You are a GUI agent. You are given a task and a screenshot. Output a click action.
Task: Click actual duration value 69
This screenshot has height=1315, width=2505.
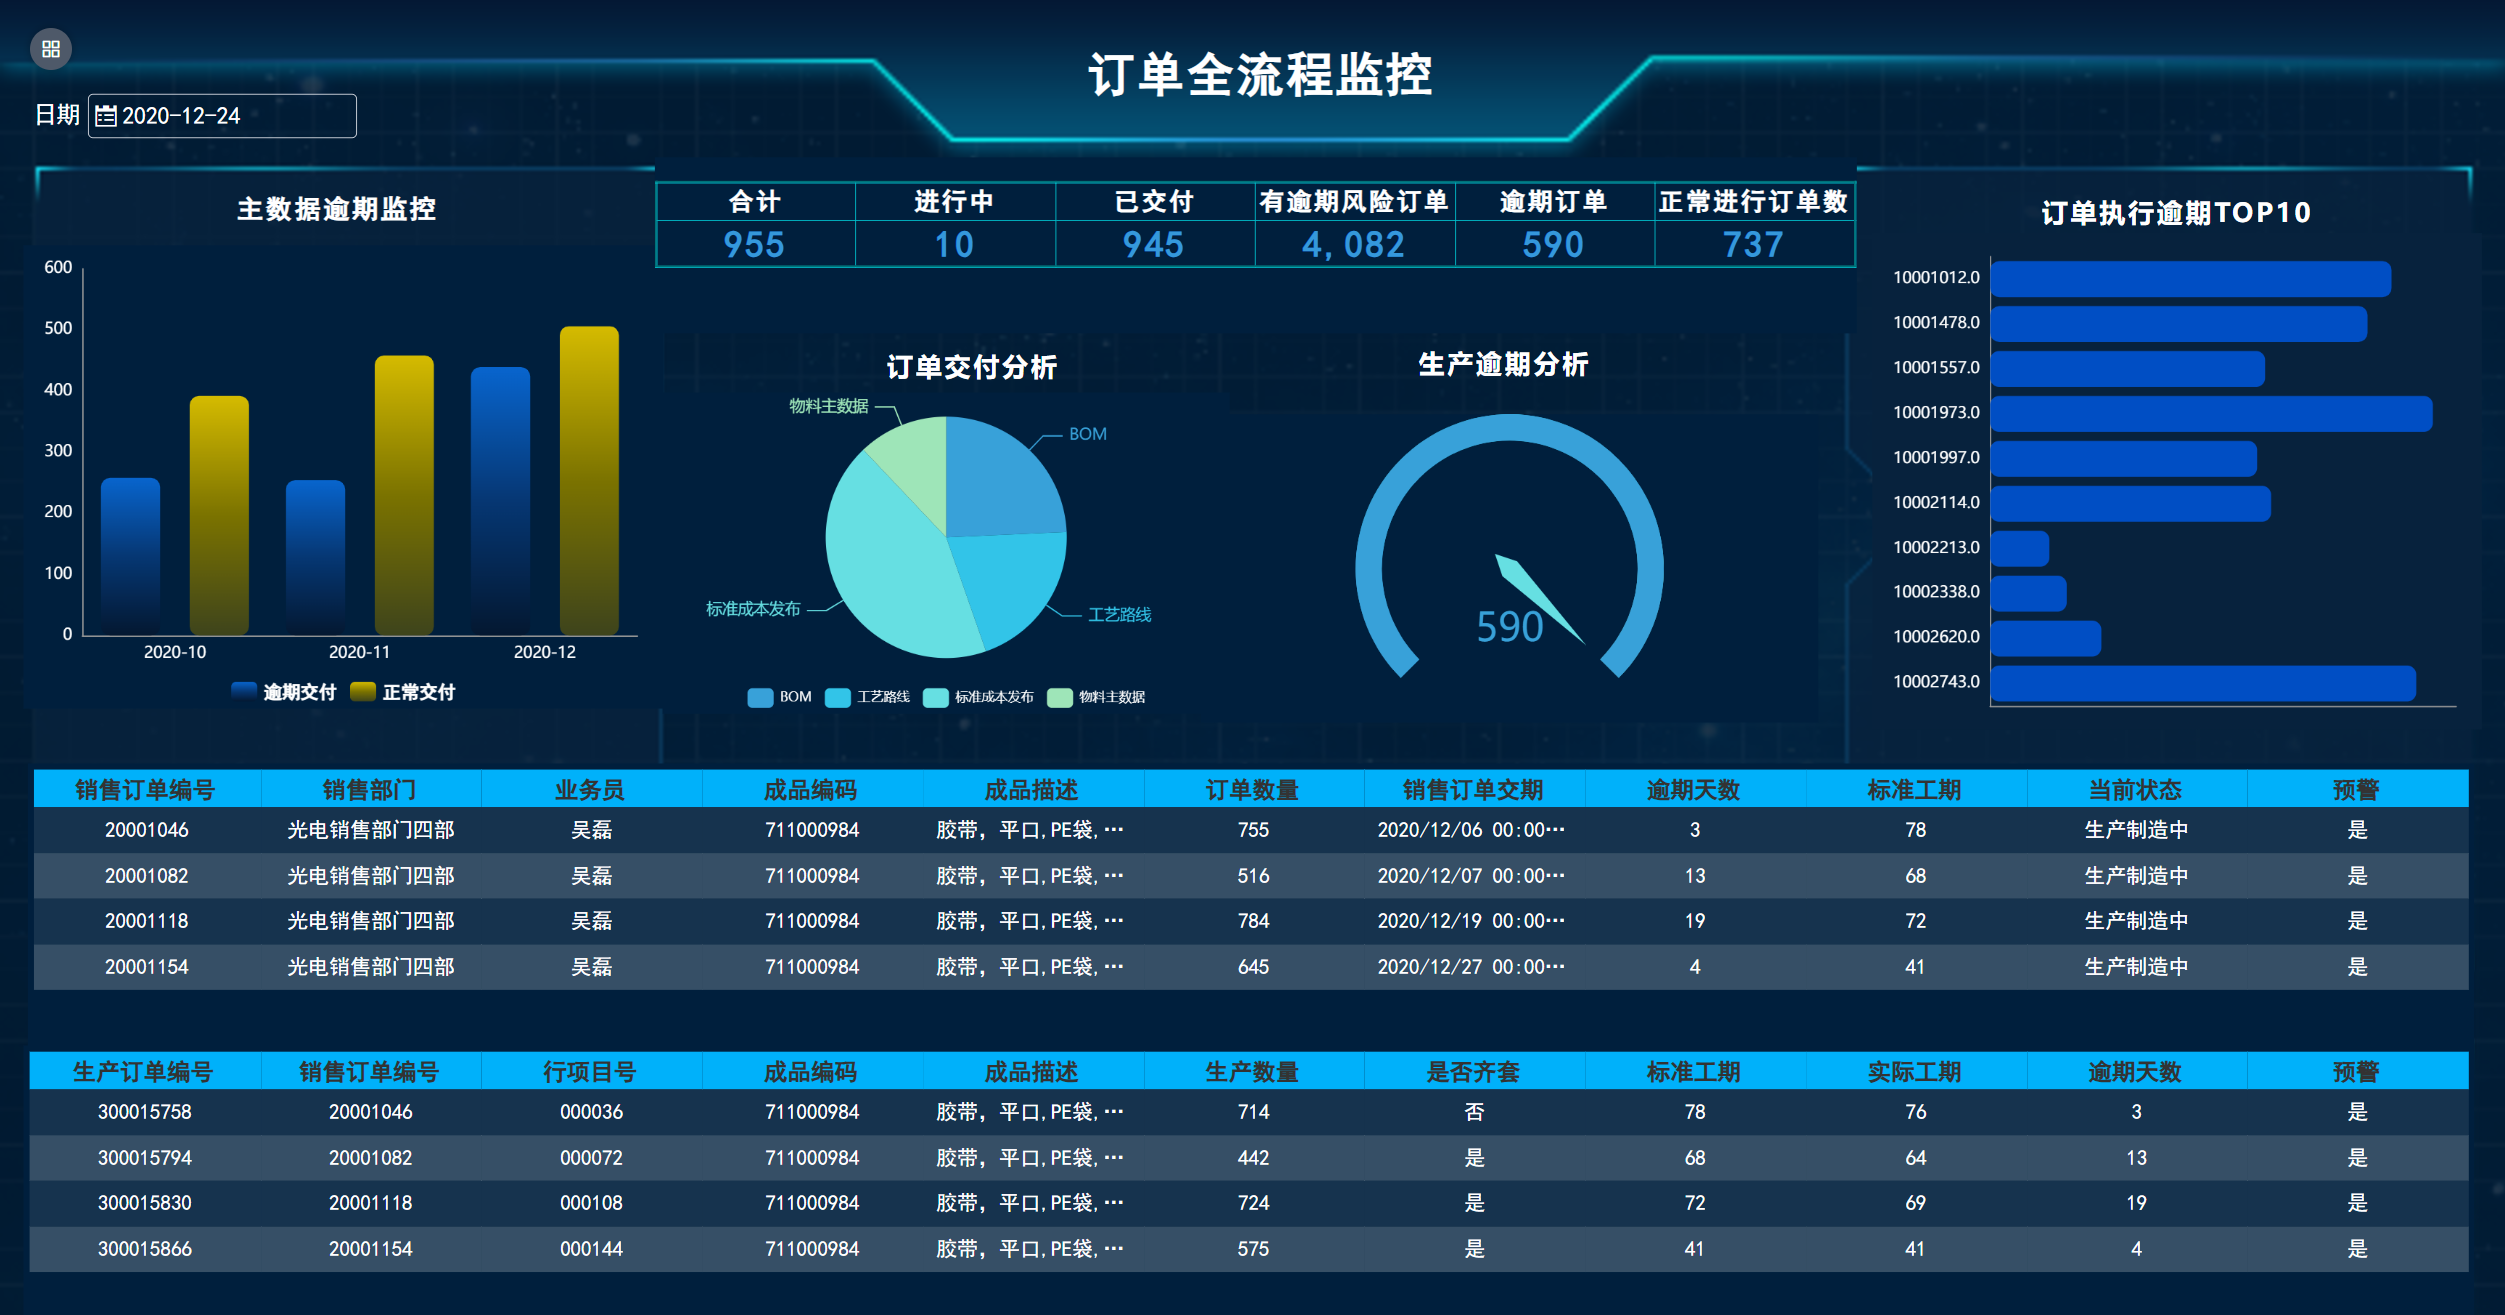click(1915, 1203)
